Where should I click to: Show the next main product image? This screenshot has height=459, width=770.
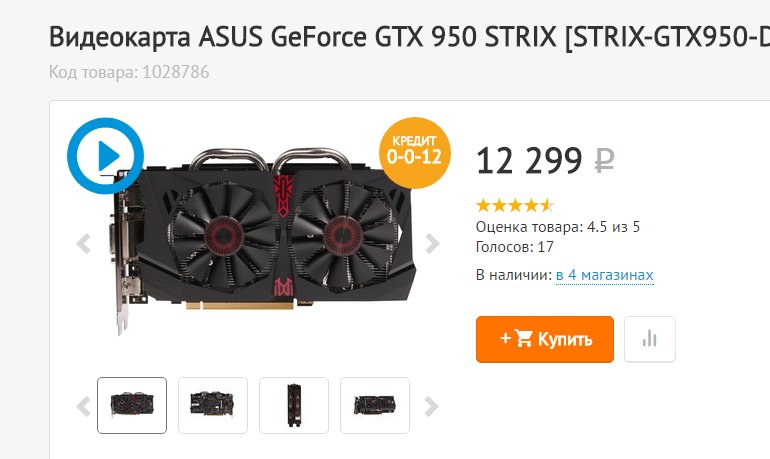[432, 243]
